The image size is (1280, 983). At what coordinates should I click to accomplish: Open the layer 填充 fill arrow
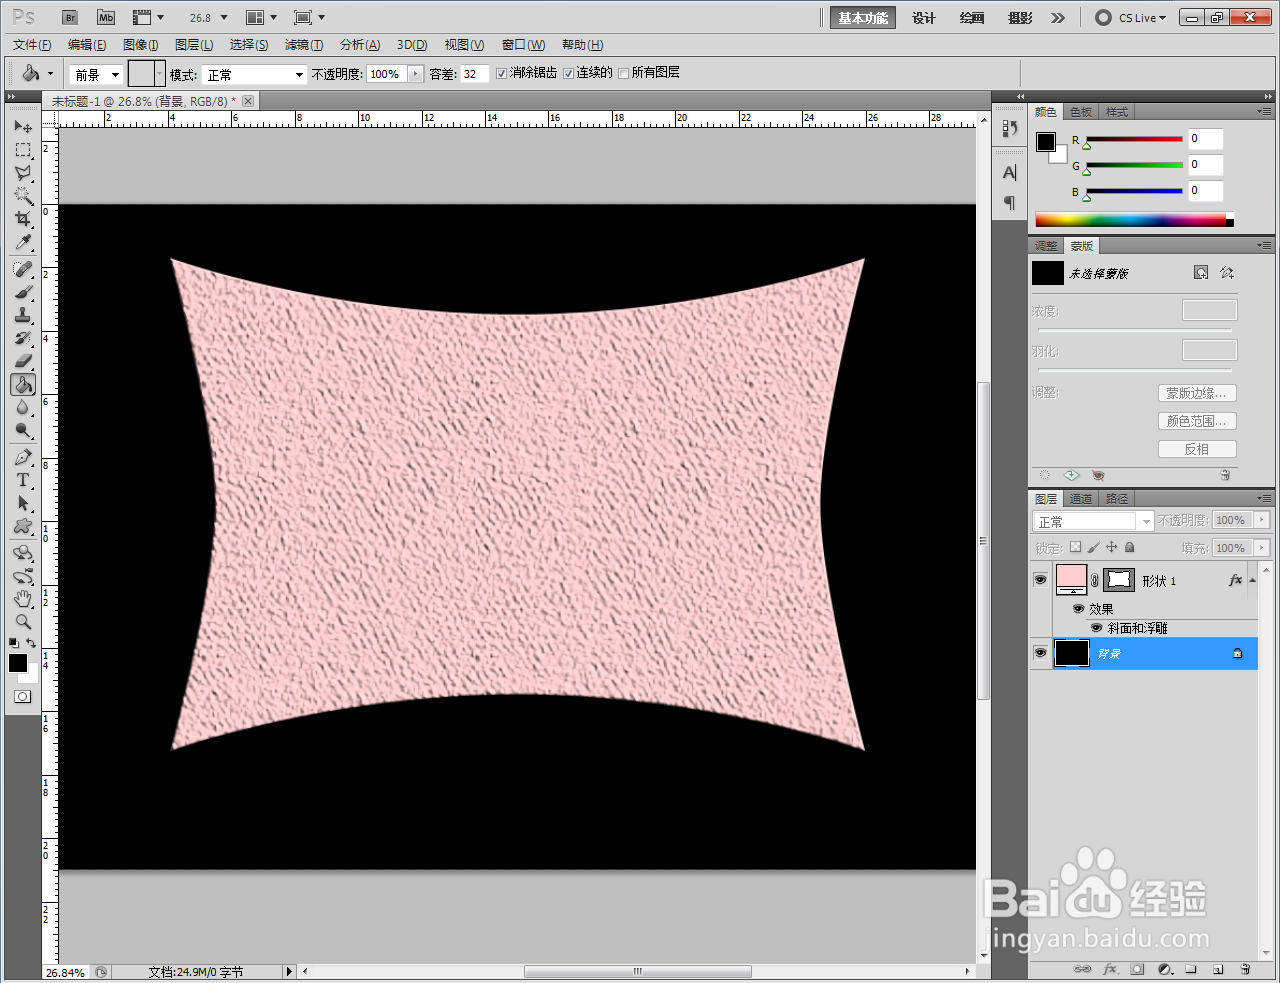click(x=1261, y=548)
